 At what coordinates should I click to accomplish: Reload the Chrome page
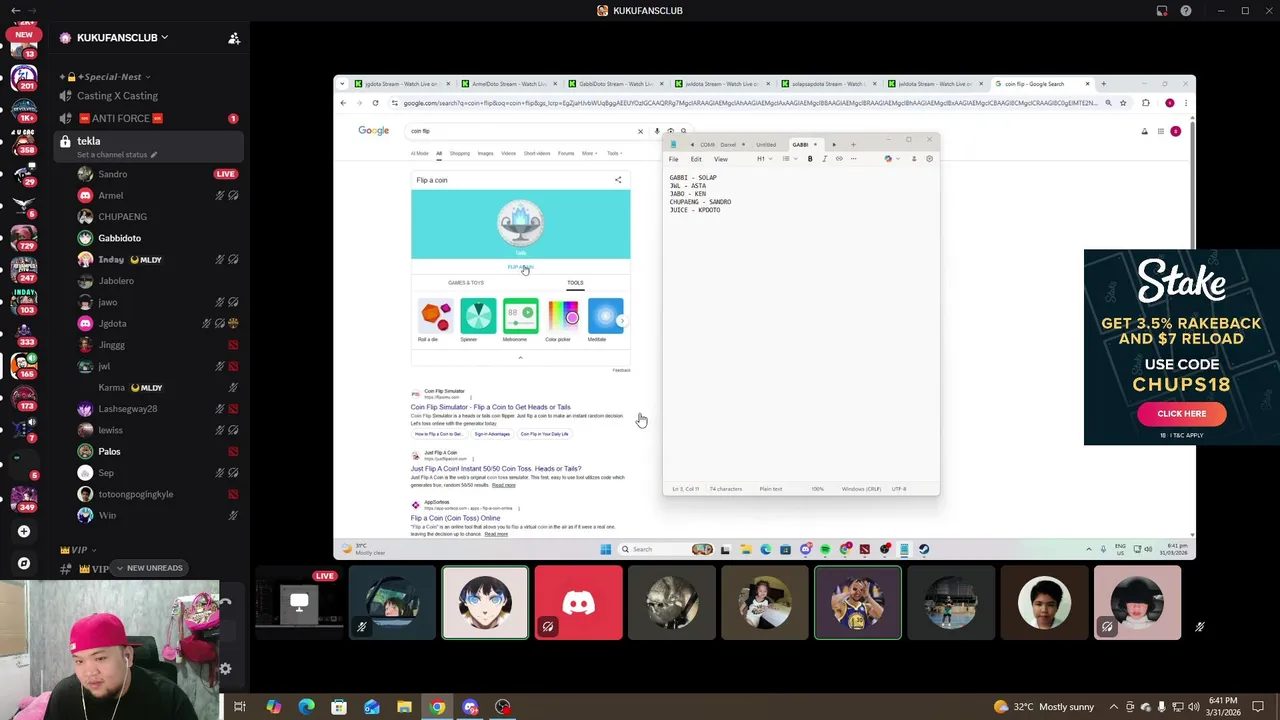tap(375, 103)
